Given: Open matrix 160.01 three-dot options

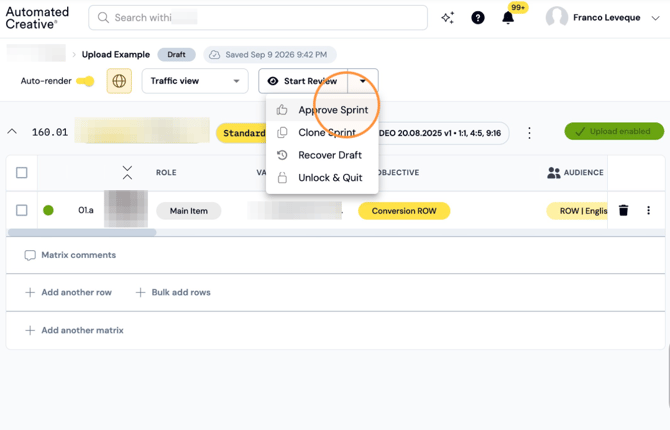Looking at the screenshot, I should 529,133.
